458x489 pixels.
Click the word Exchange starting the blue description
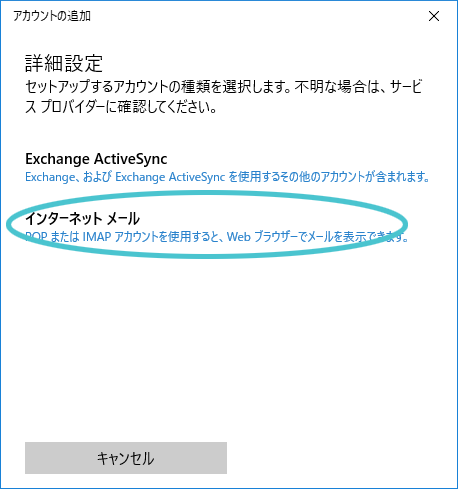50,177
